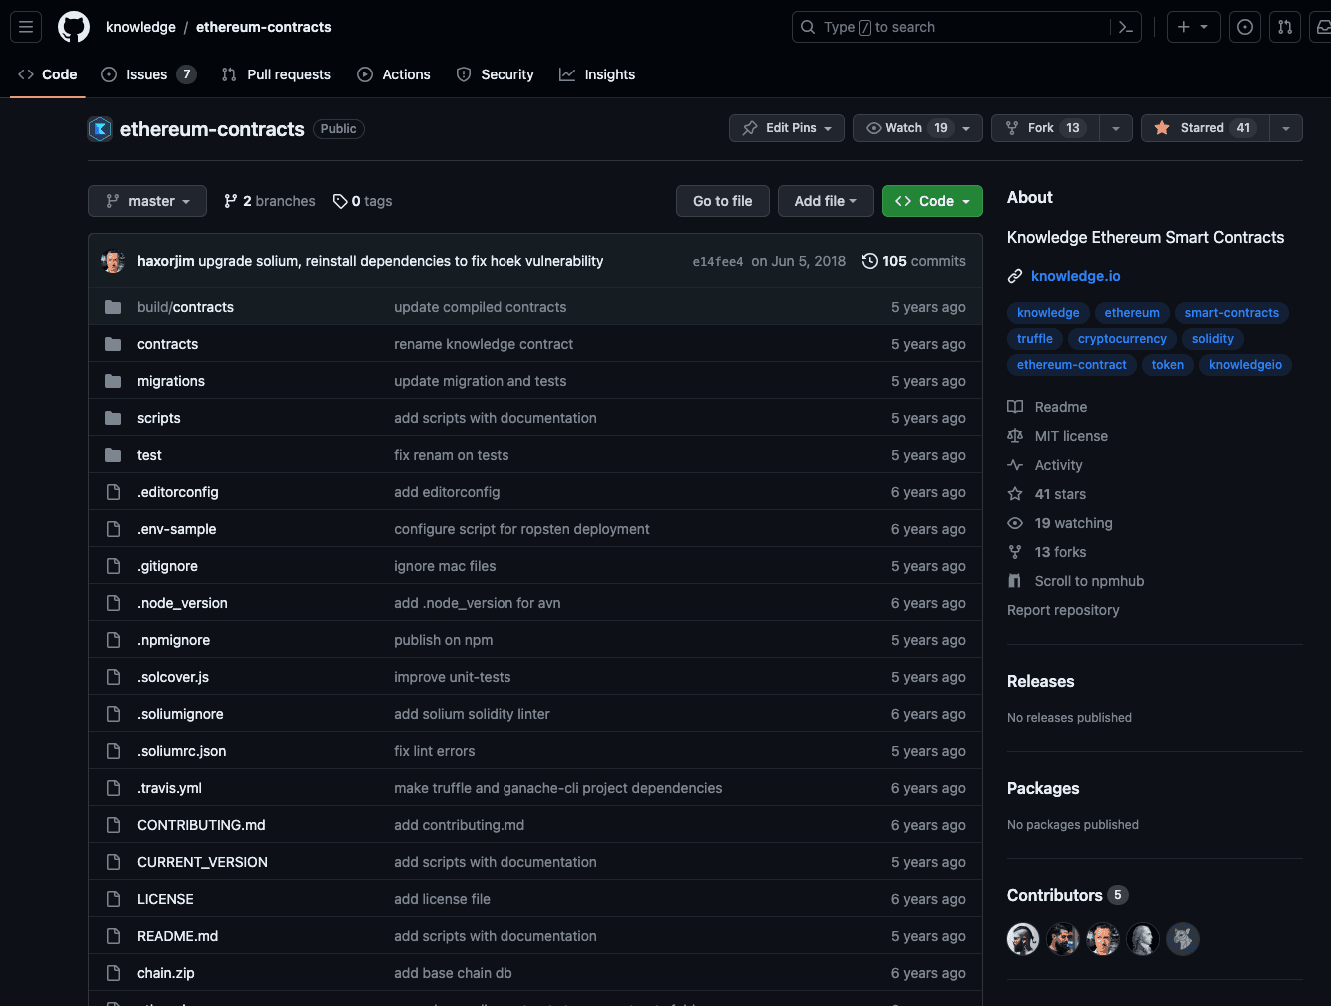Click the history clock icon for commits
The height and width of the screenshot is (1006, 1331).
[x=870, y=261]
